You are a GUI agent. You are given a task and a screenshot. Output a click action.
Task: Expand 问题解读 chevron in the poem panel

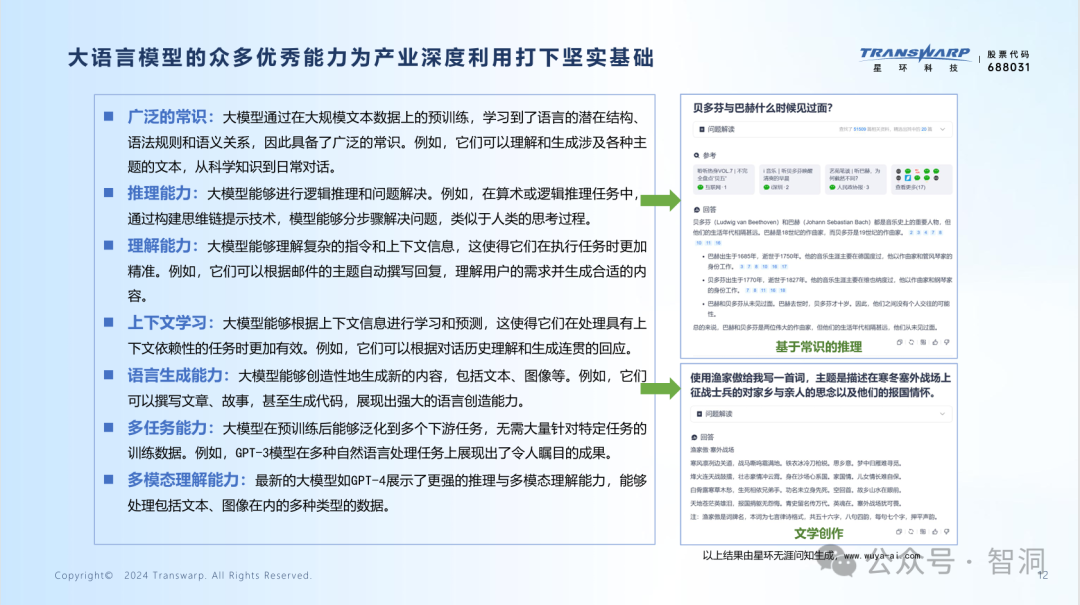942,414
